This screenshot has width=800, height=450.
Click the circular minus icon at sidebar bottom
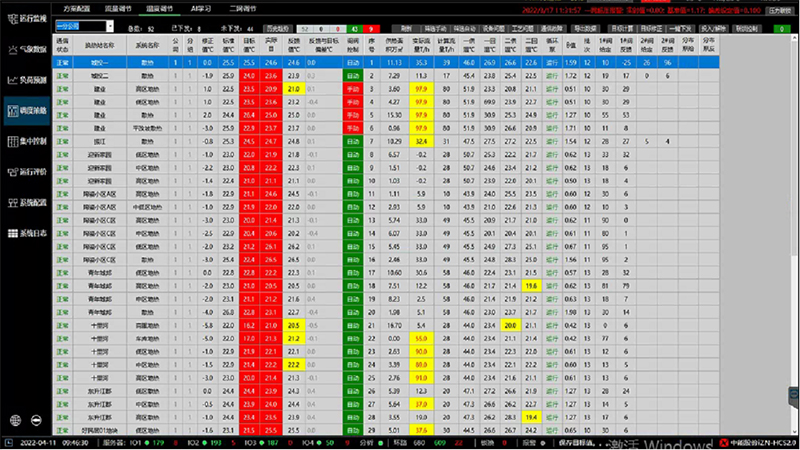[37, 420]
